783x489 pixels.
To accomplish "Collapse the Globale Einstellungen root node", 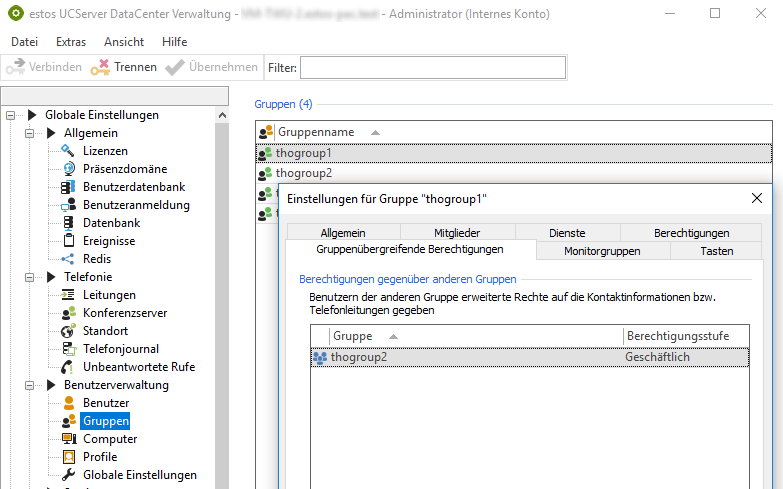I will (11, 115).
